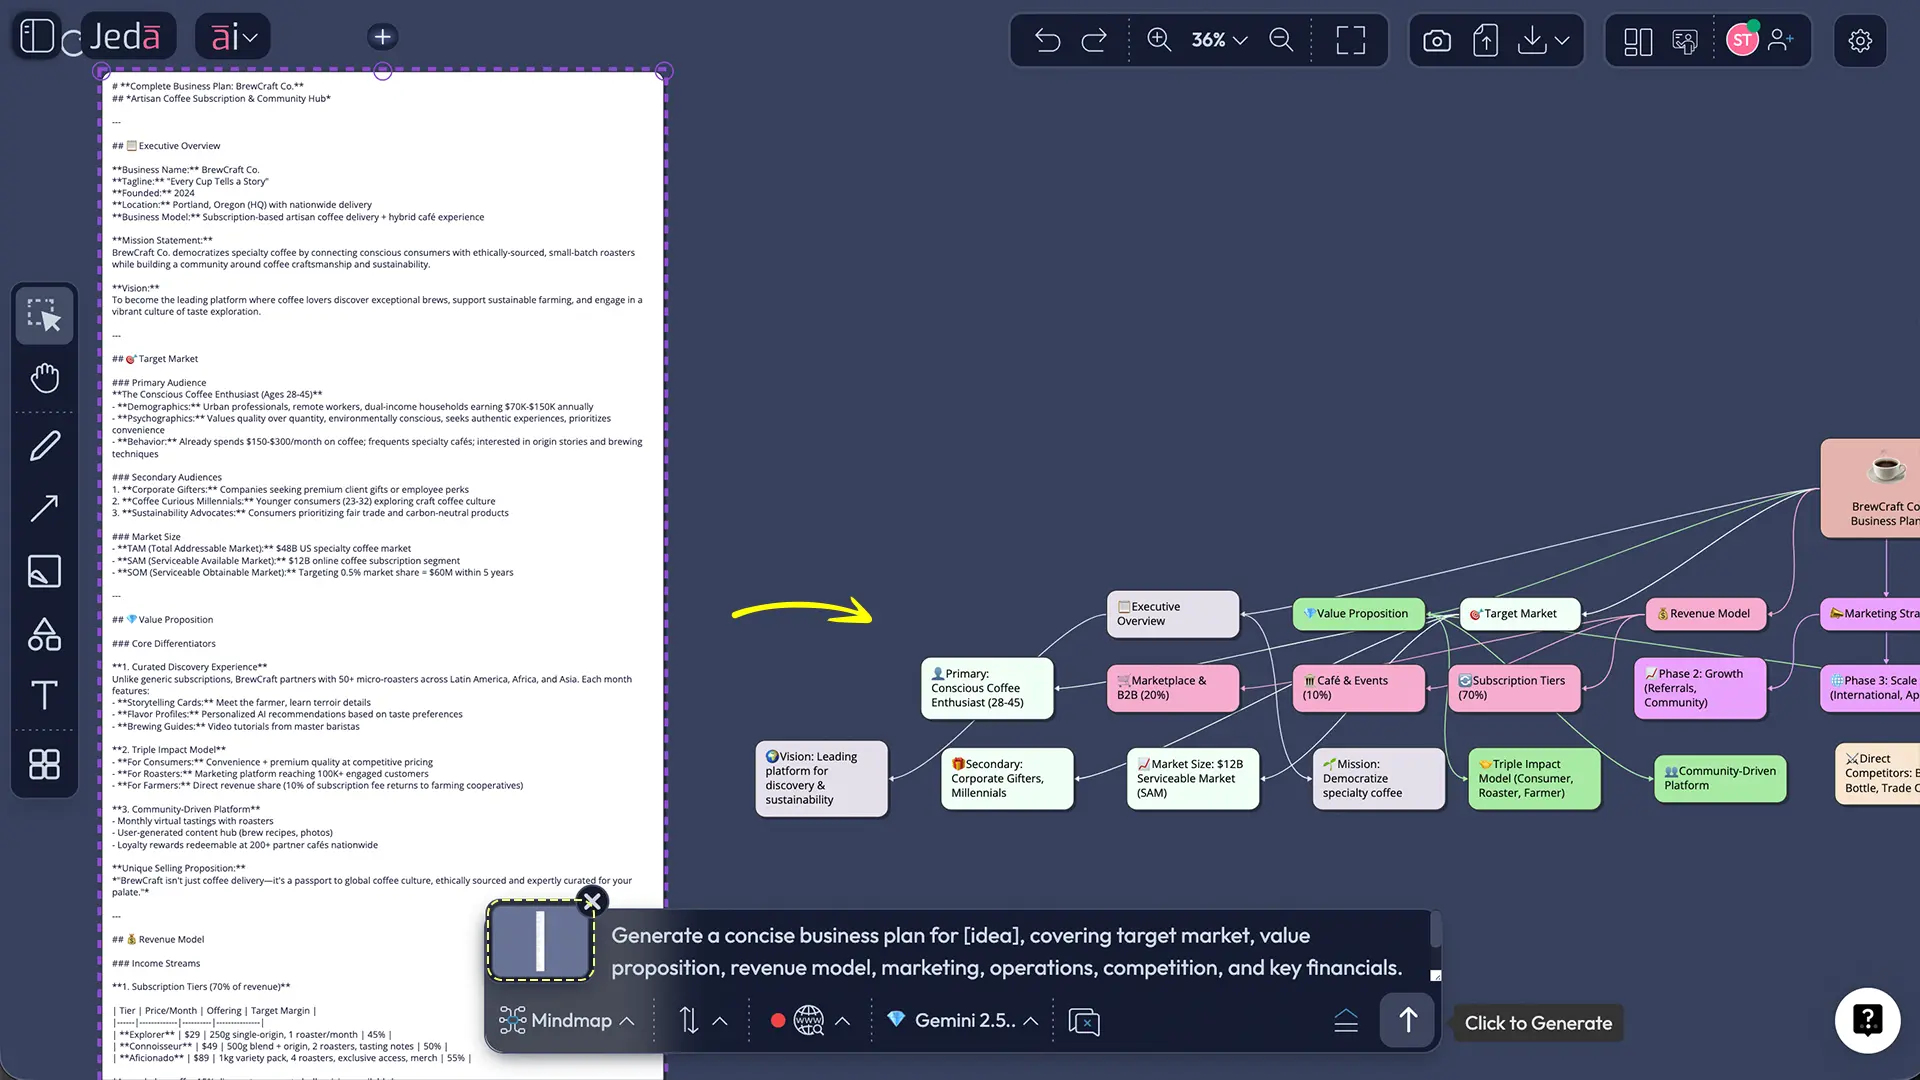
Task: Select the Market Size: $12B node
Action: point(1193,778)
